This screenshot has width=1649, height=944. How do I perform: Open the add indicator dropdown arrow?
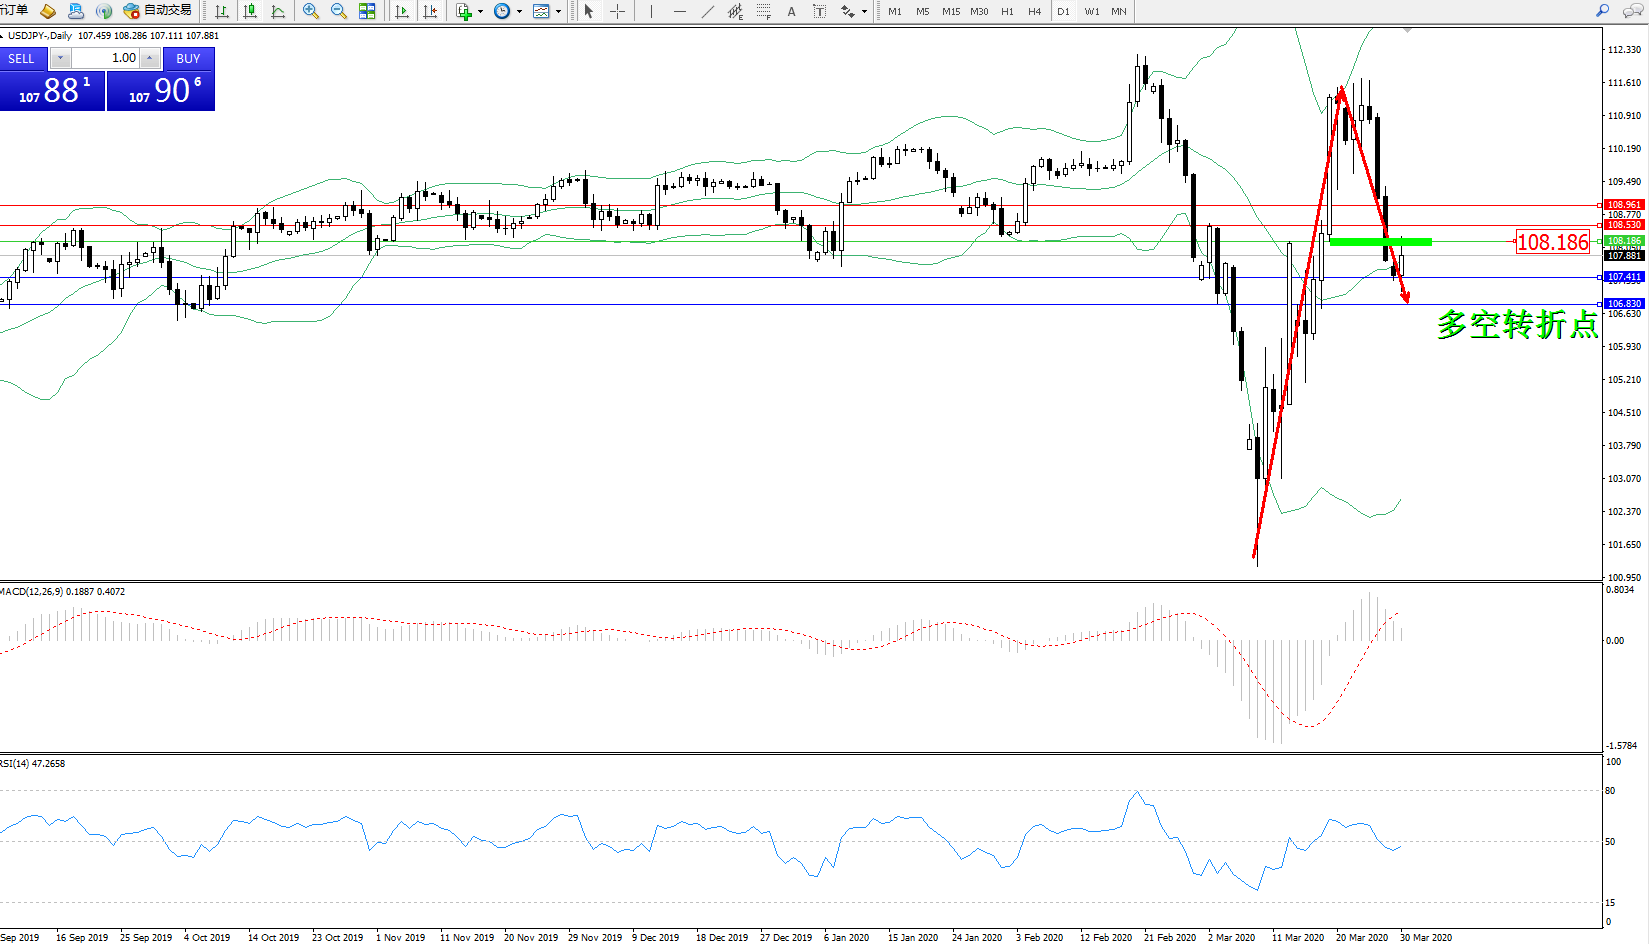coord(480,12)
